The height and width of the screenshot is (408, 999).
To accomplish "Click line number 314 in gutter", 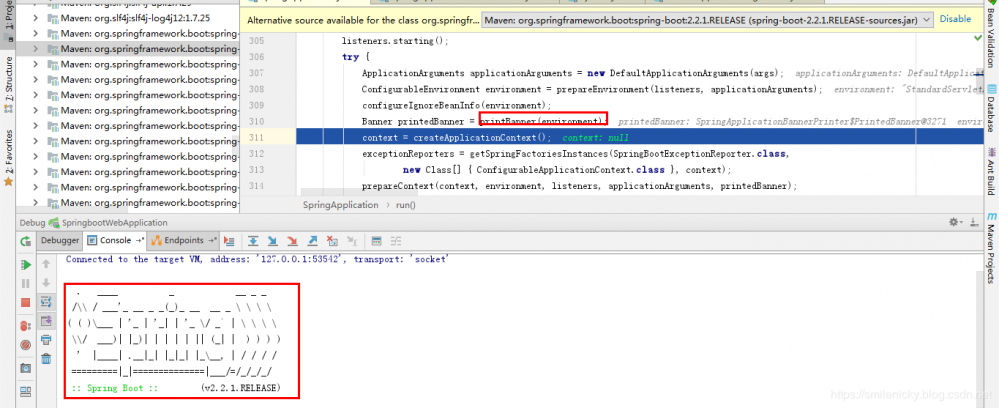I will click(x=256, y=186).
